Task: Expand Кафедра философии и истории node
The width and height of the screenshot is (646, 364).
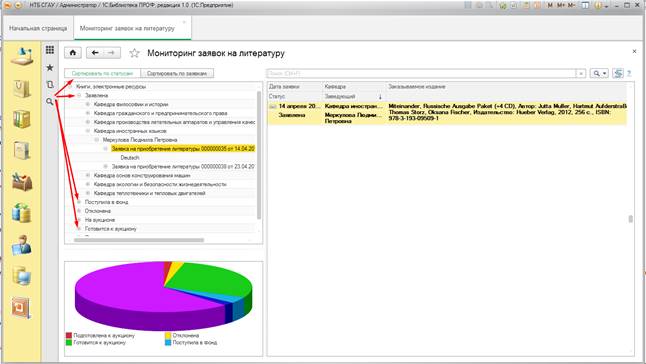Action: pyautogui.click(x=88, y=105)
